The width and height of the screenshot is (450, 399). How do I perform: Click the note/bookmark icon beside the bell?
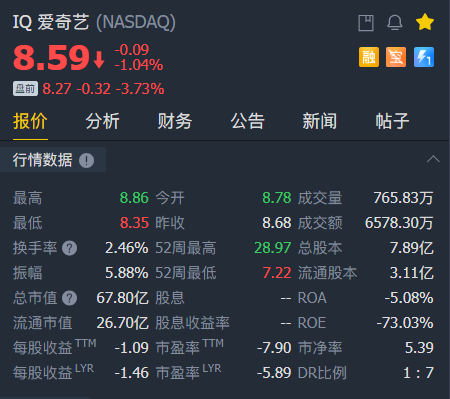tap(366, 23)
